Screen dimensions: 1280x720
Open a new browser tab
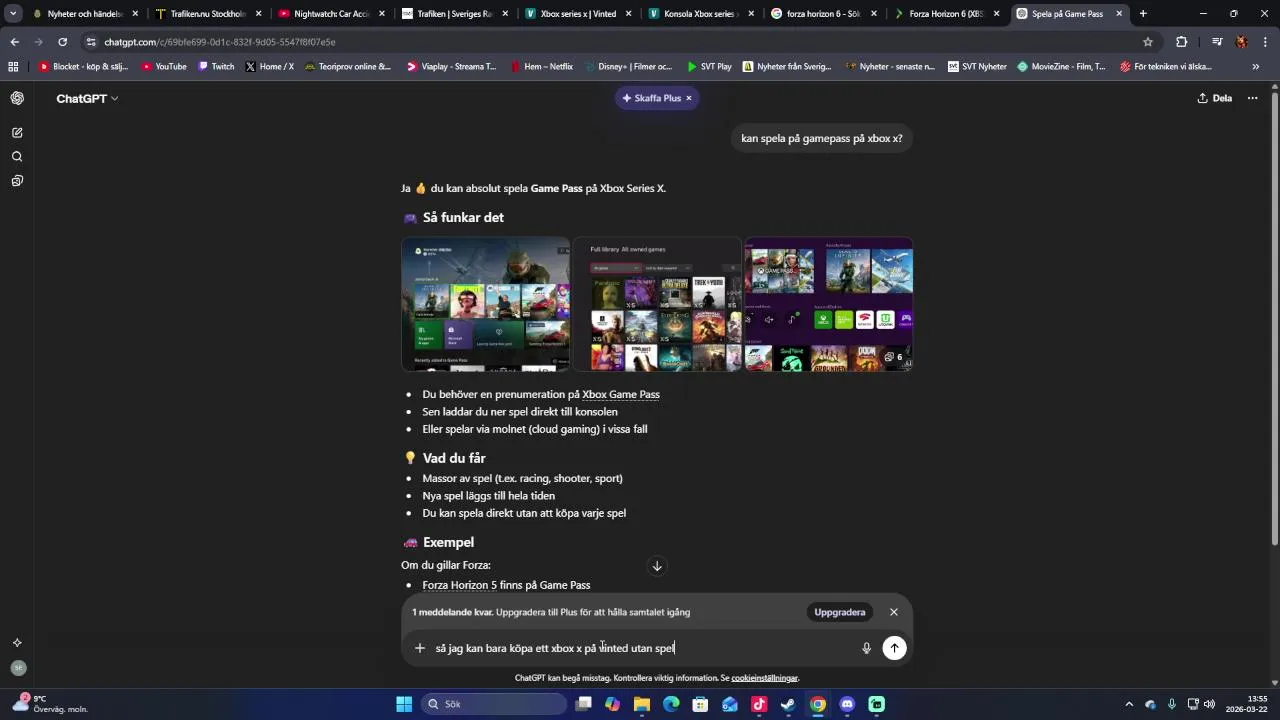pyautogui.click(x=1143, y=14)
